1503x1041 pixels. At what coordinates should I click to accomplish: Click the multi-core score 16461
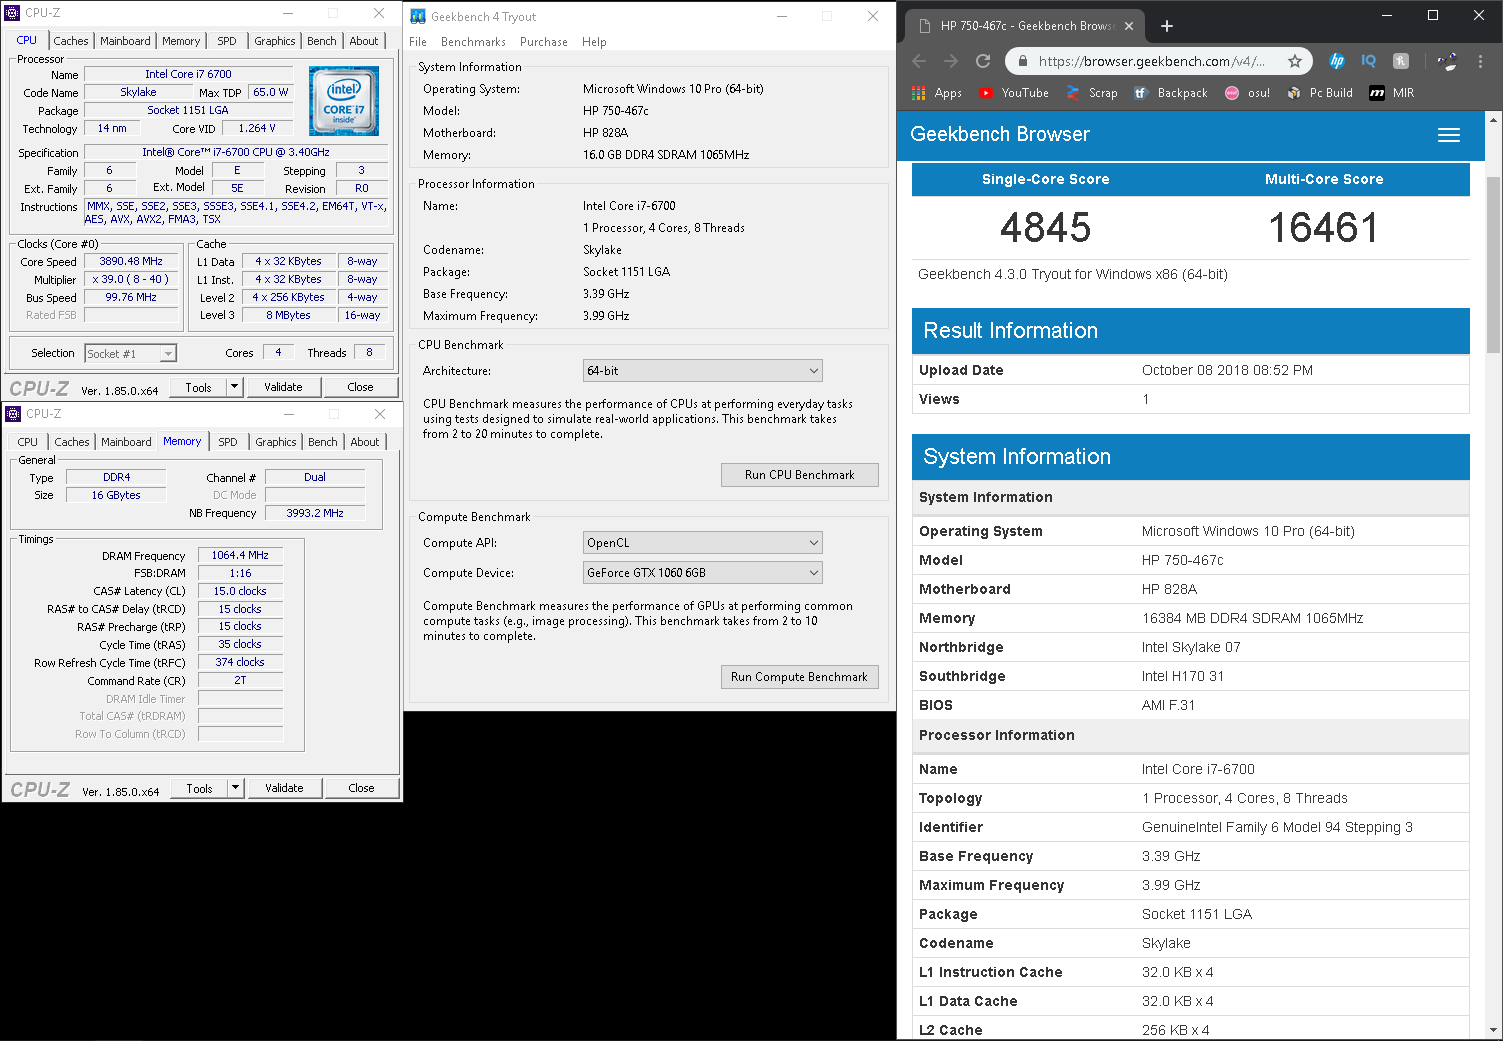tap(1323, 228)
